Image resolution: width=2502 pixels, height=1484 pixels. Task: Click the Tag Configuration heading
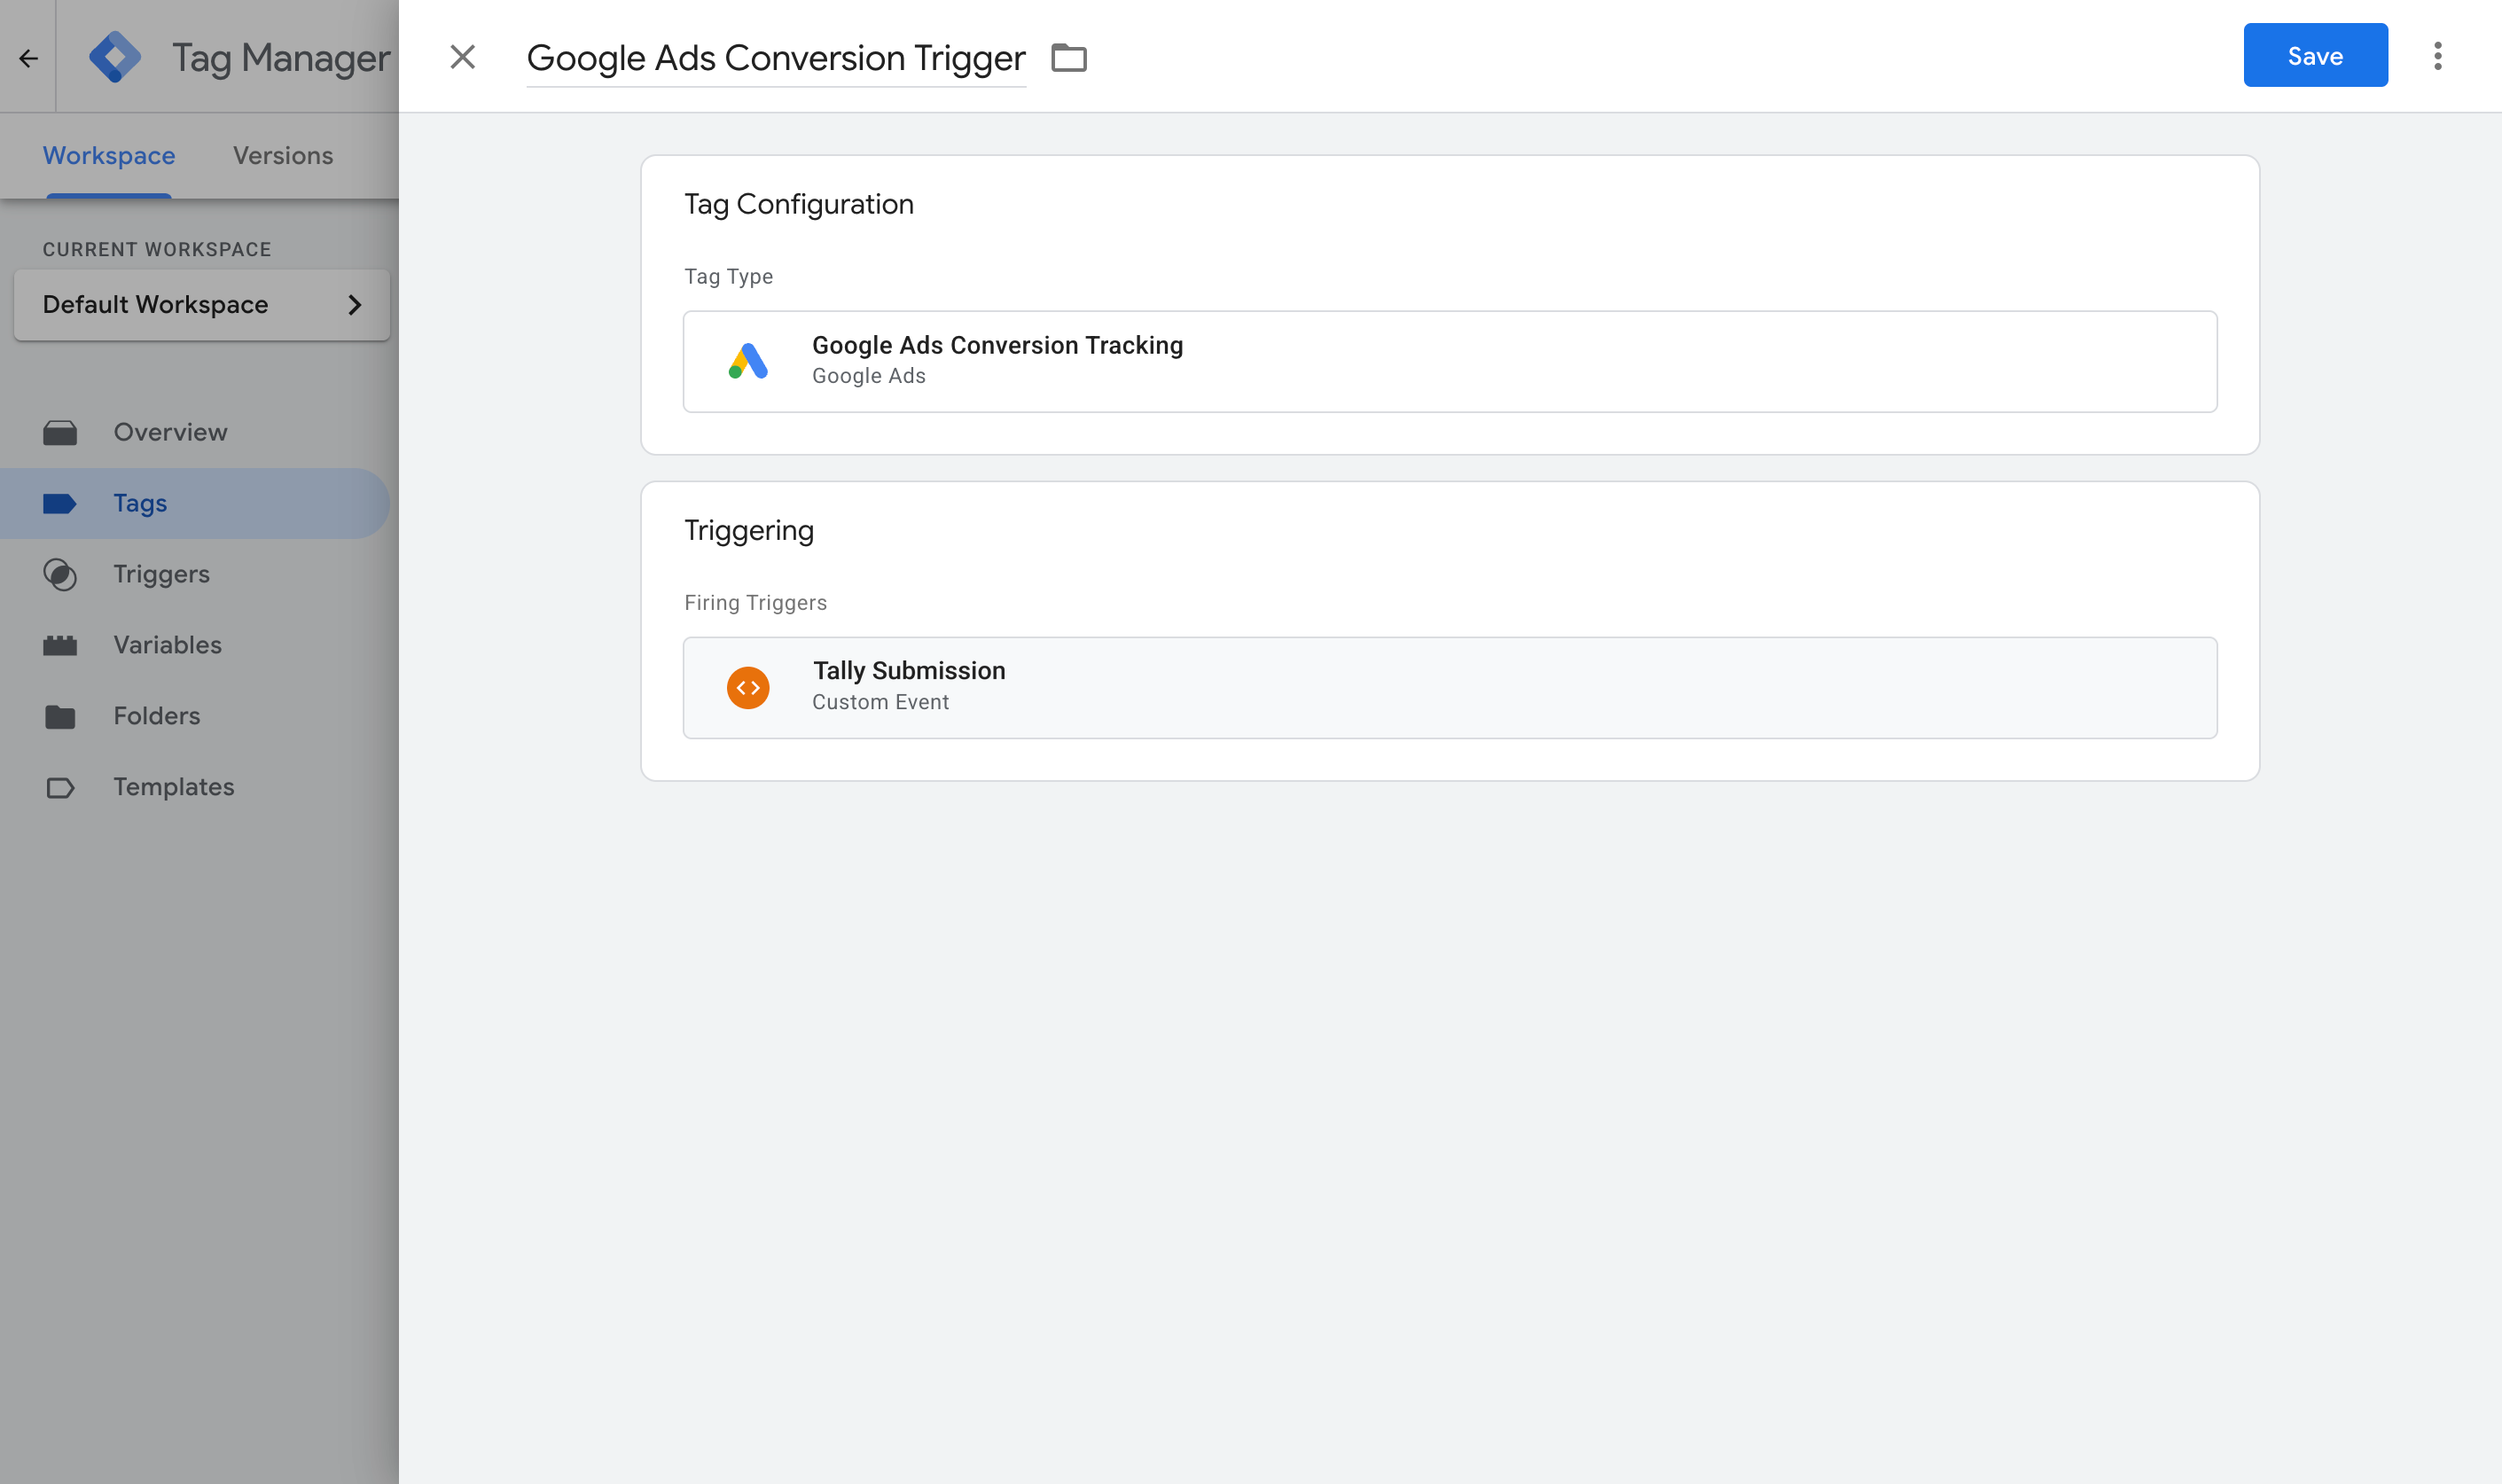[x=799, y=204]
